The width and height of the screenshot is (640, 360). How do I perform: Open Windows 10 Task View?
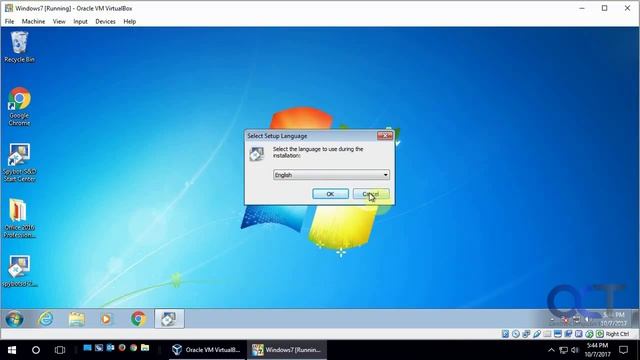tap(60, 350)
